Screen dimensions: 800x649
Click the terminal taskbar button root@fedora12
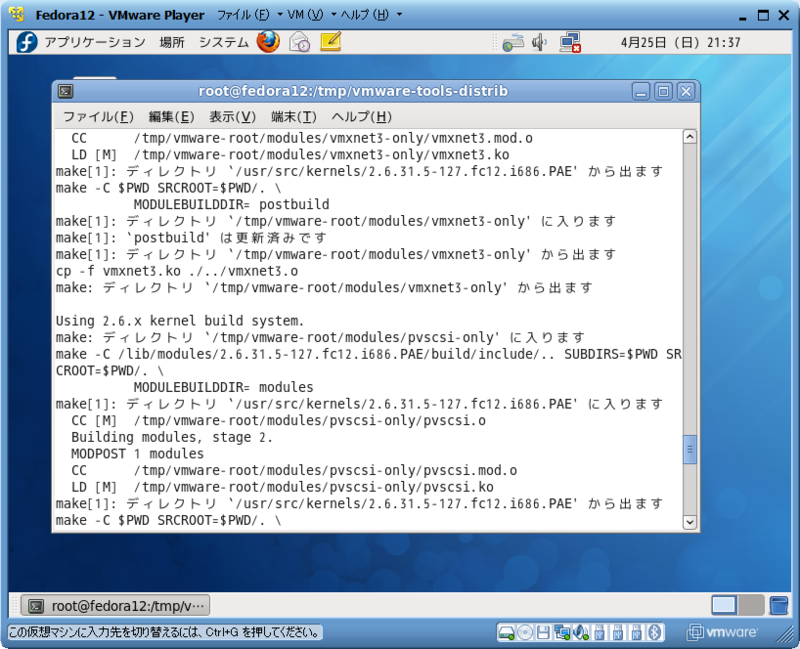[116, 606]
